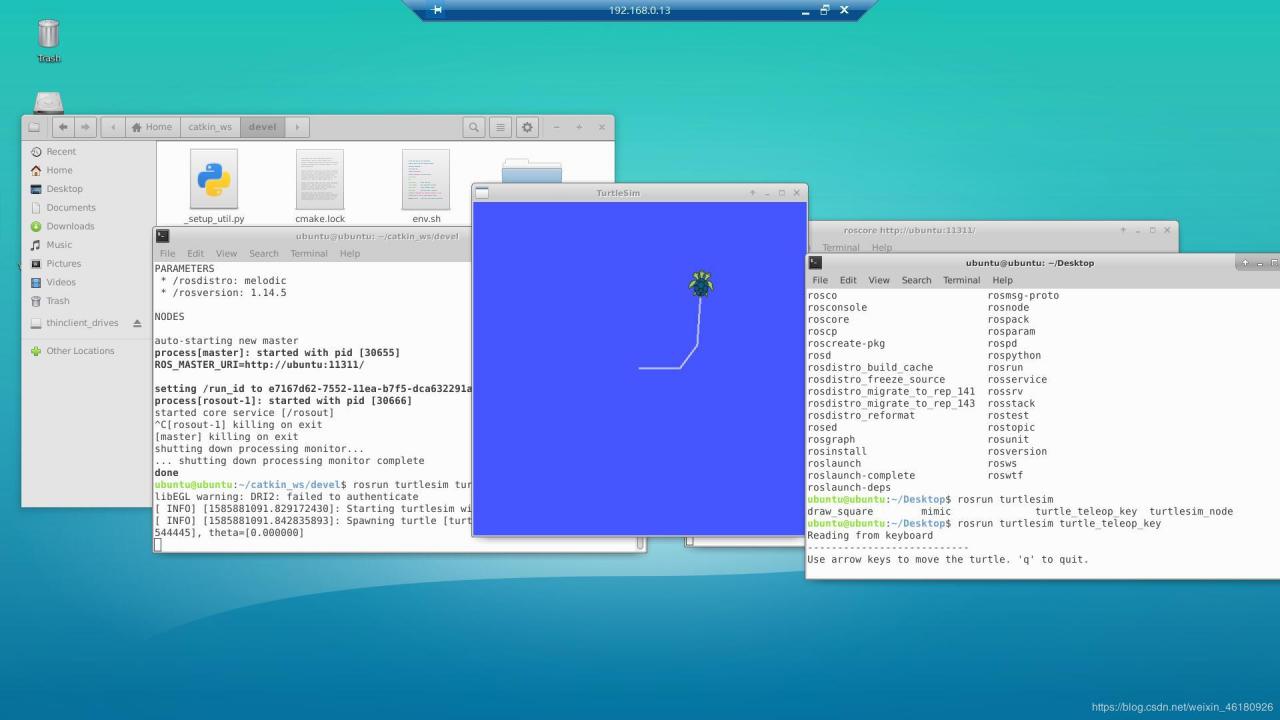Viewport: 1280px width, 720px height.
Task: Click the turtle in TurtleSim
Action: point(701,284)
